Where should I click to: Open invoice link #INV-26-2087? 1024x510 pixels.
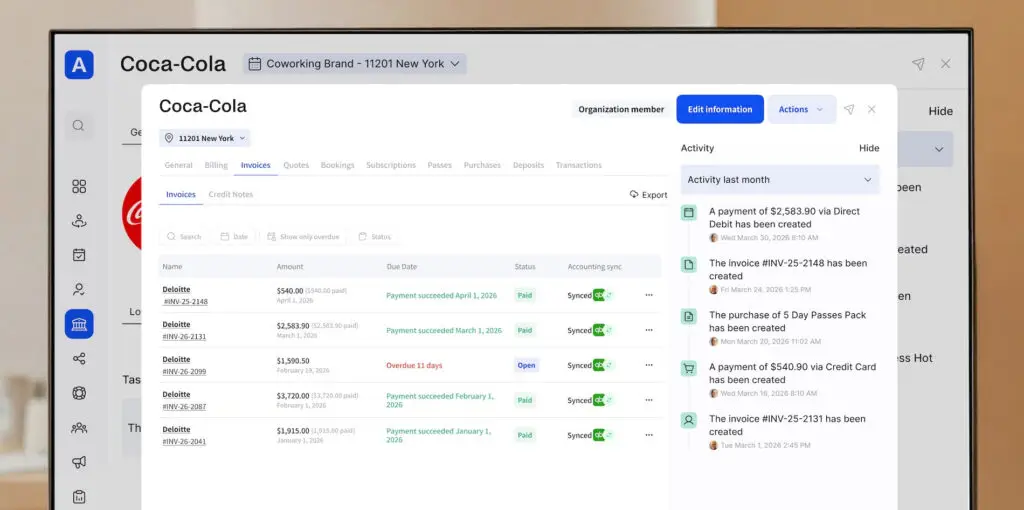tap(184, 407)
